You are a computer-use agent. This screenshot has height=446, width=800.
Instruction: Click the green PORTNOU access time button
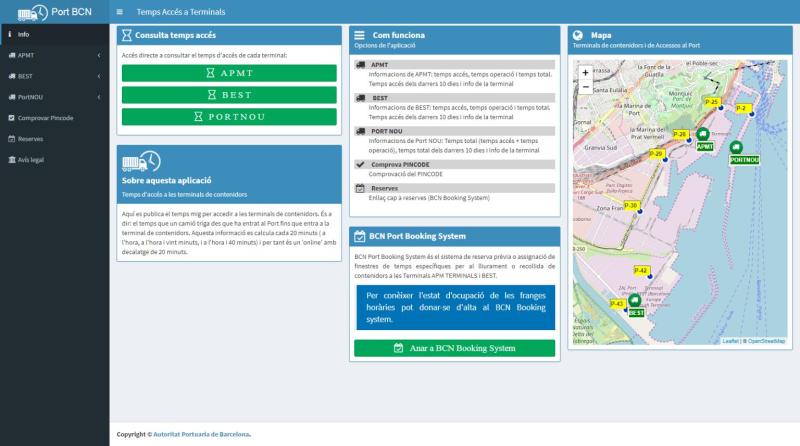point(229,117)
